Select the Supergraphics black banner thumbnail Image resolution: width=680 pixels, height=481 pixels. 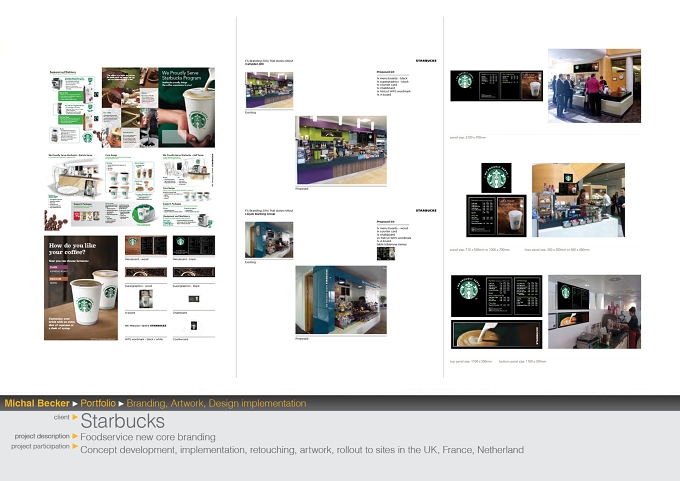[x=194, y=272]
